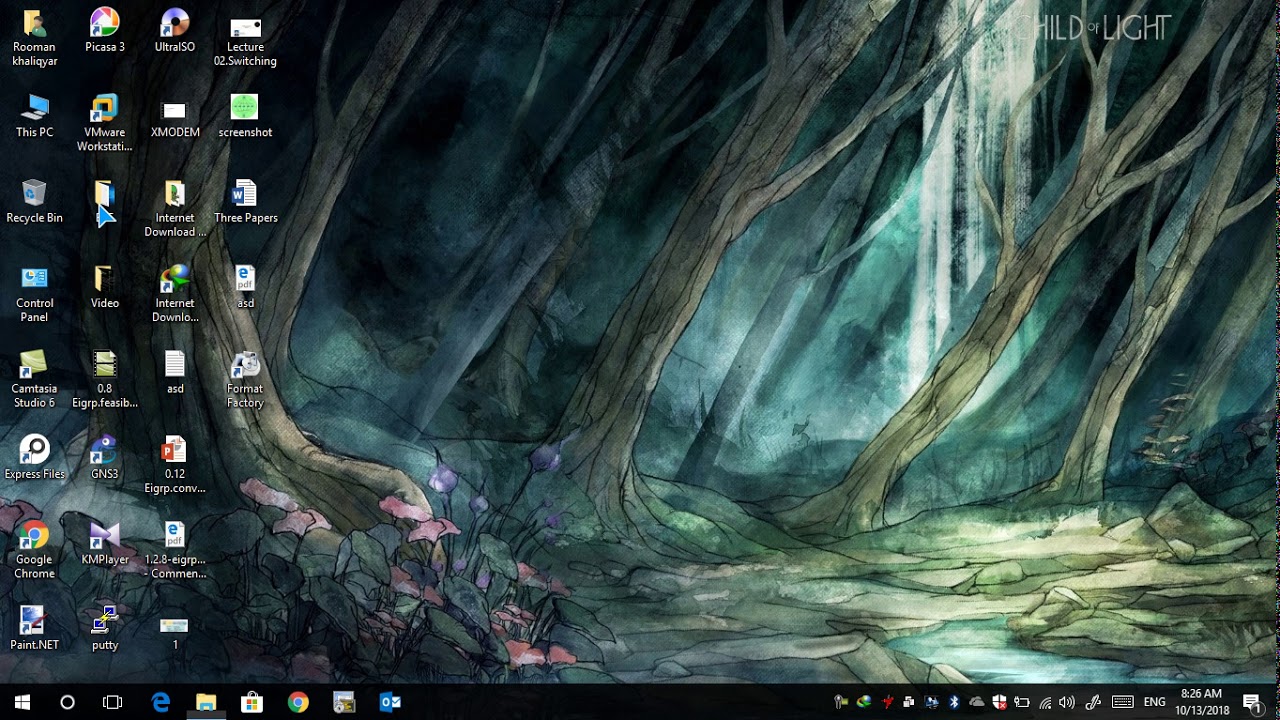This screenshot has width=1280, height=720.
Task: Open the Rooman khaliqyar user folder icon
Action: (x=34, y=38)
